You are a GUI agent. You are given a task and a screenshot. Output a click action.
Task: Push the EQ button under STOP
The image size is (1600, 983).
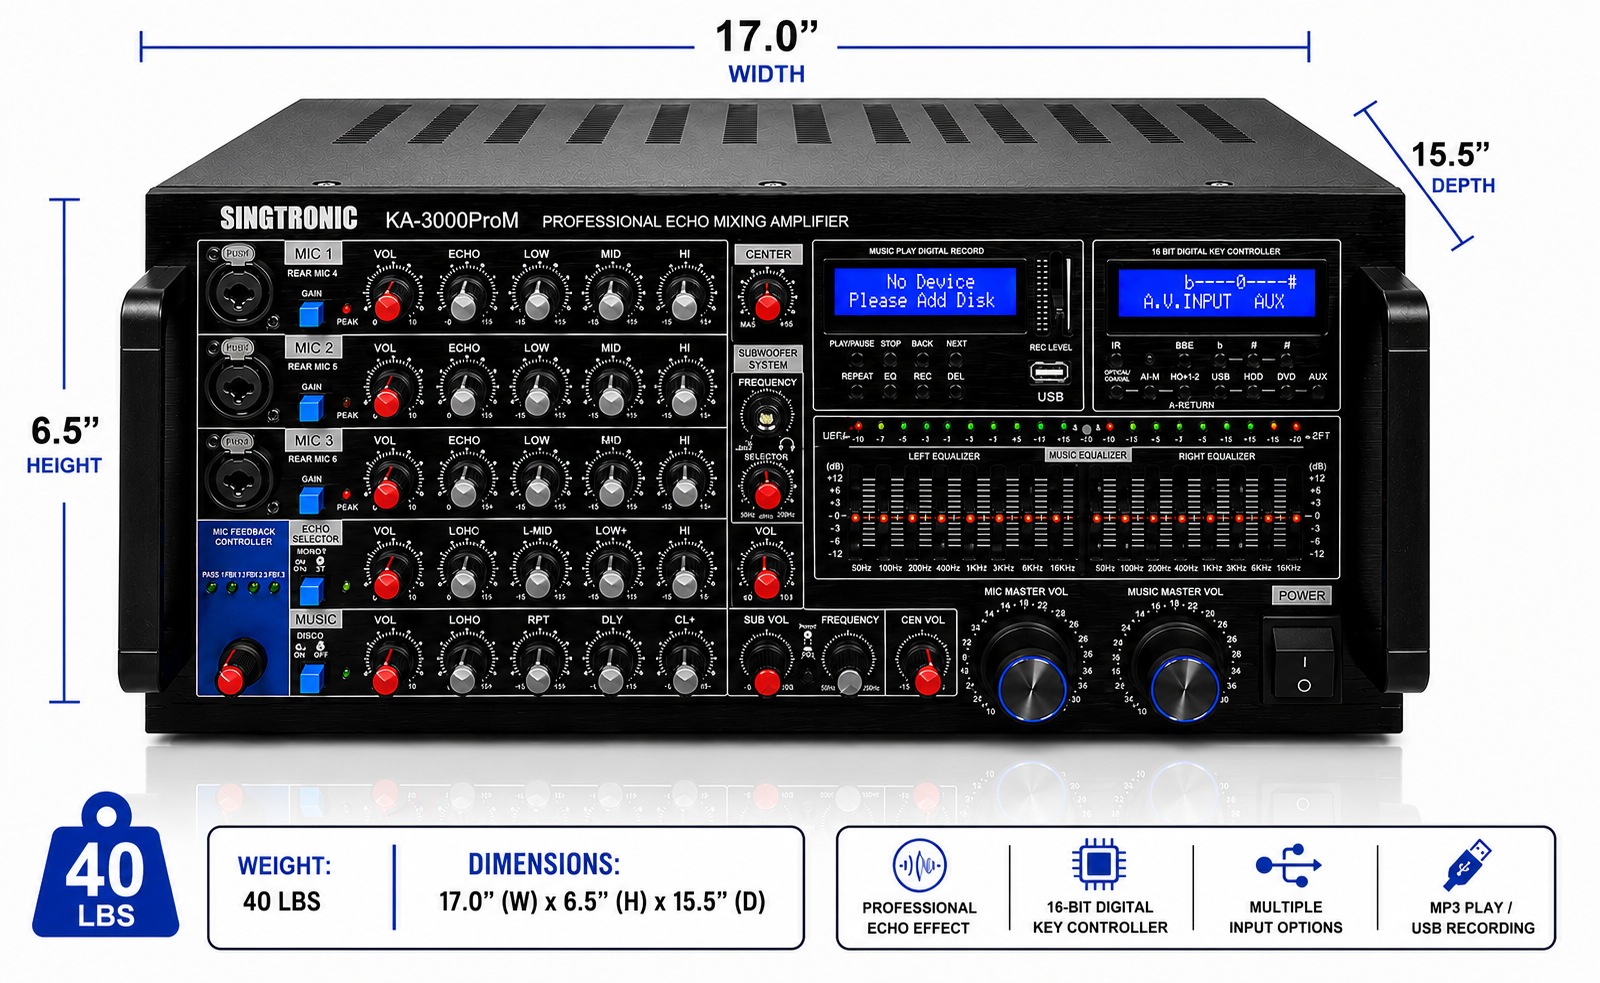pos(890,392)
